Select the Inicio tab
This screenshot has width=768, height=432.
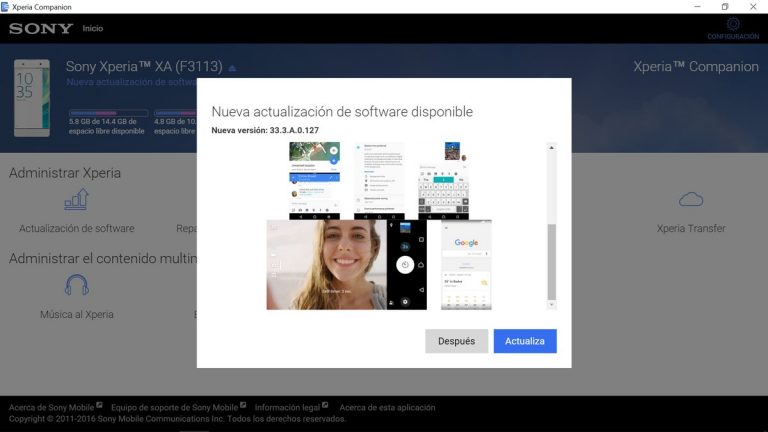pyautogui.click(x=92, y=28)
